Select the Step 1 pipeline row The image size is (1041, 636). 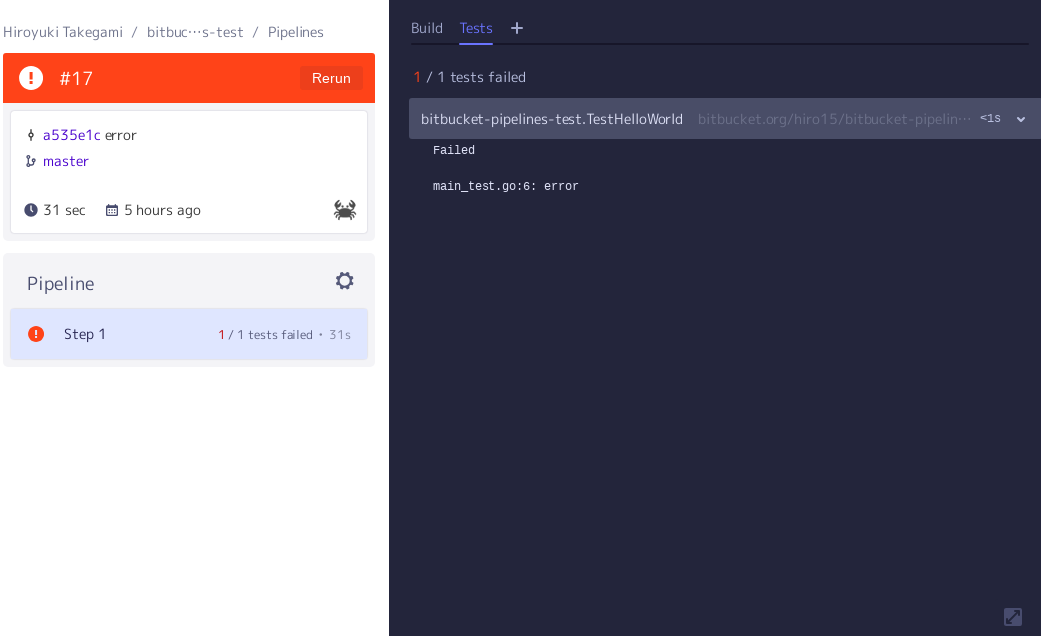pyautogui.click(x=189, y=334)
